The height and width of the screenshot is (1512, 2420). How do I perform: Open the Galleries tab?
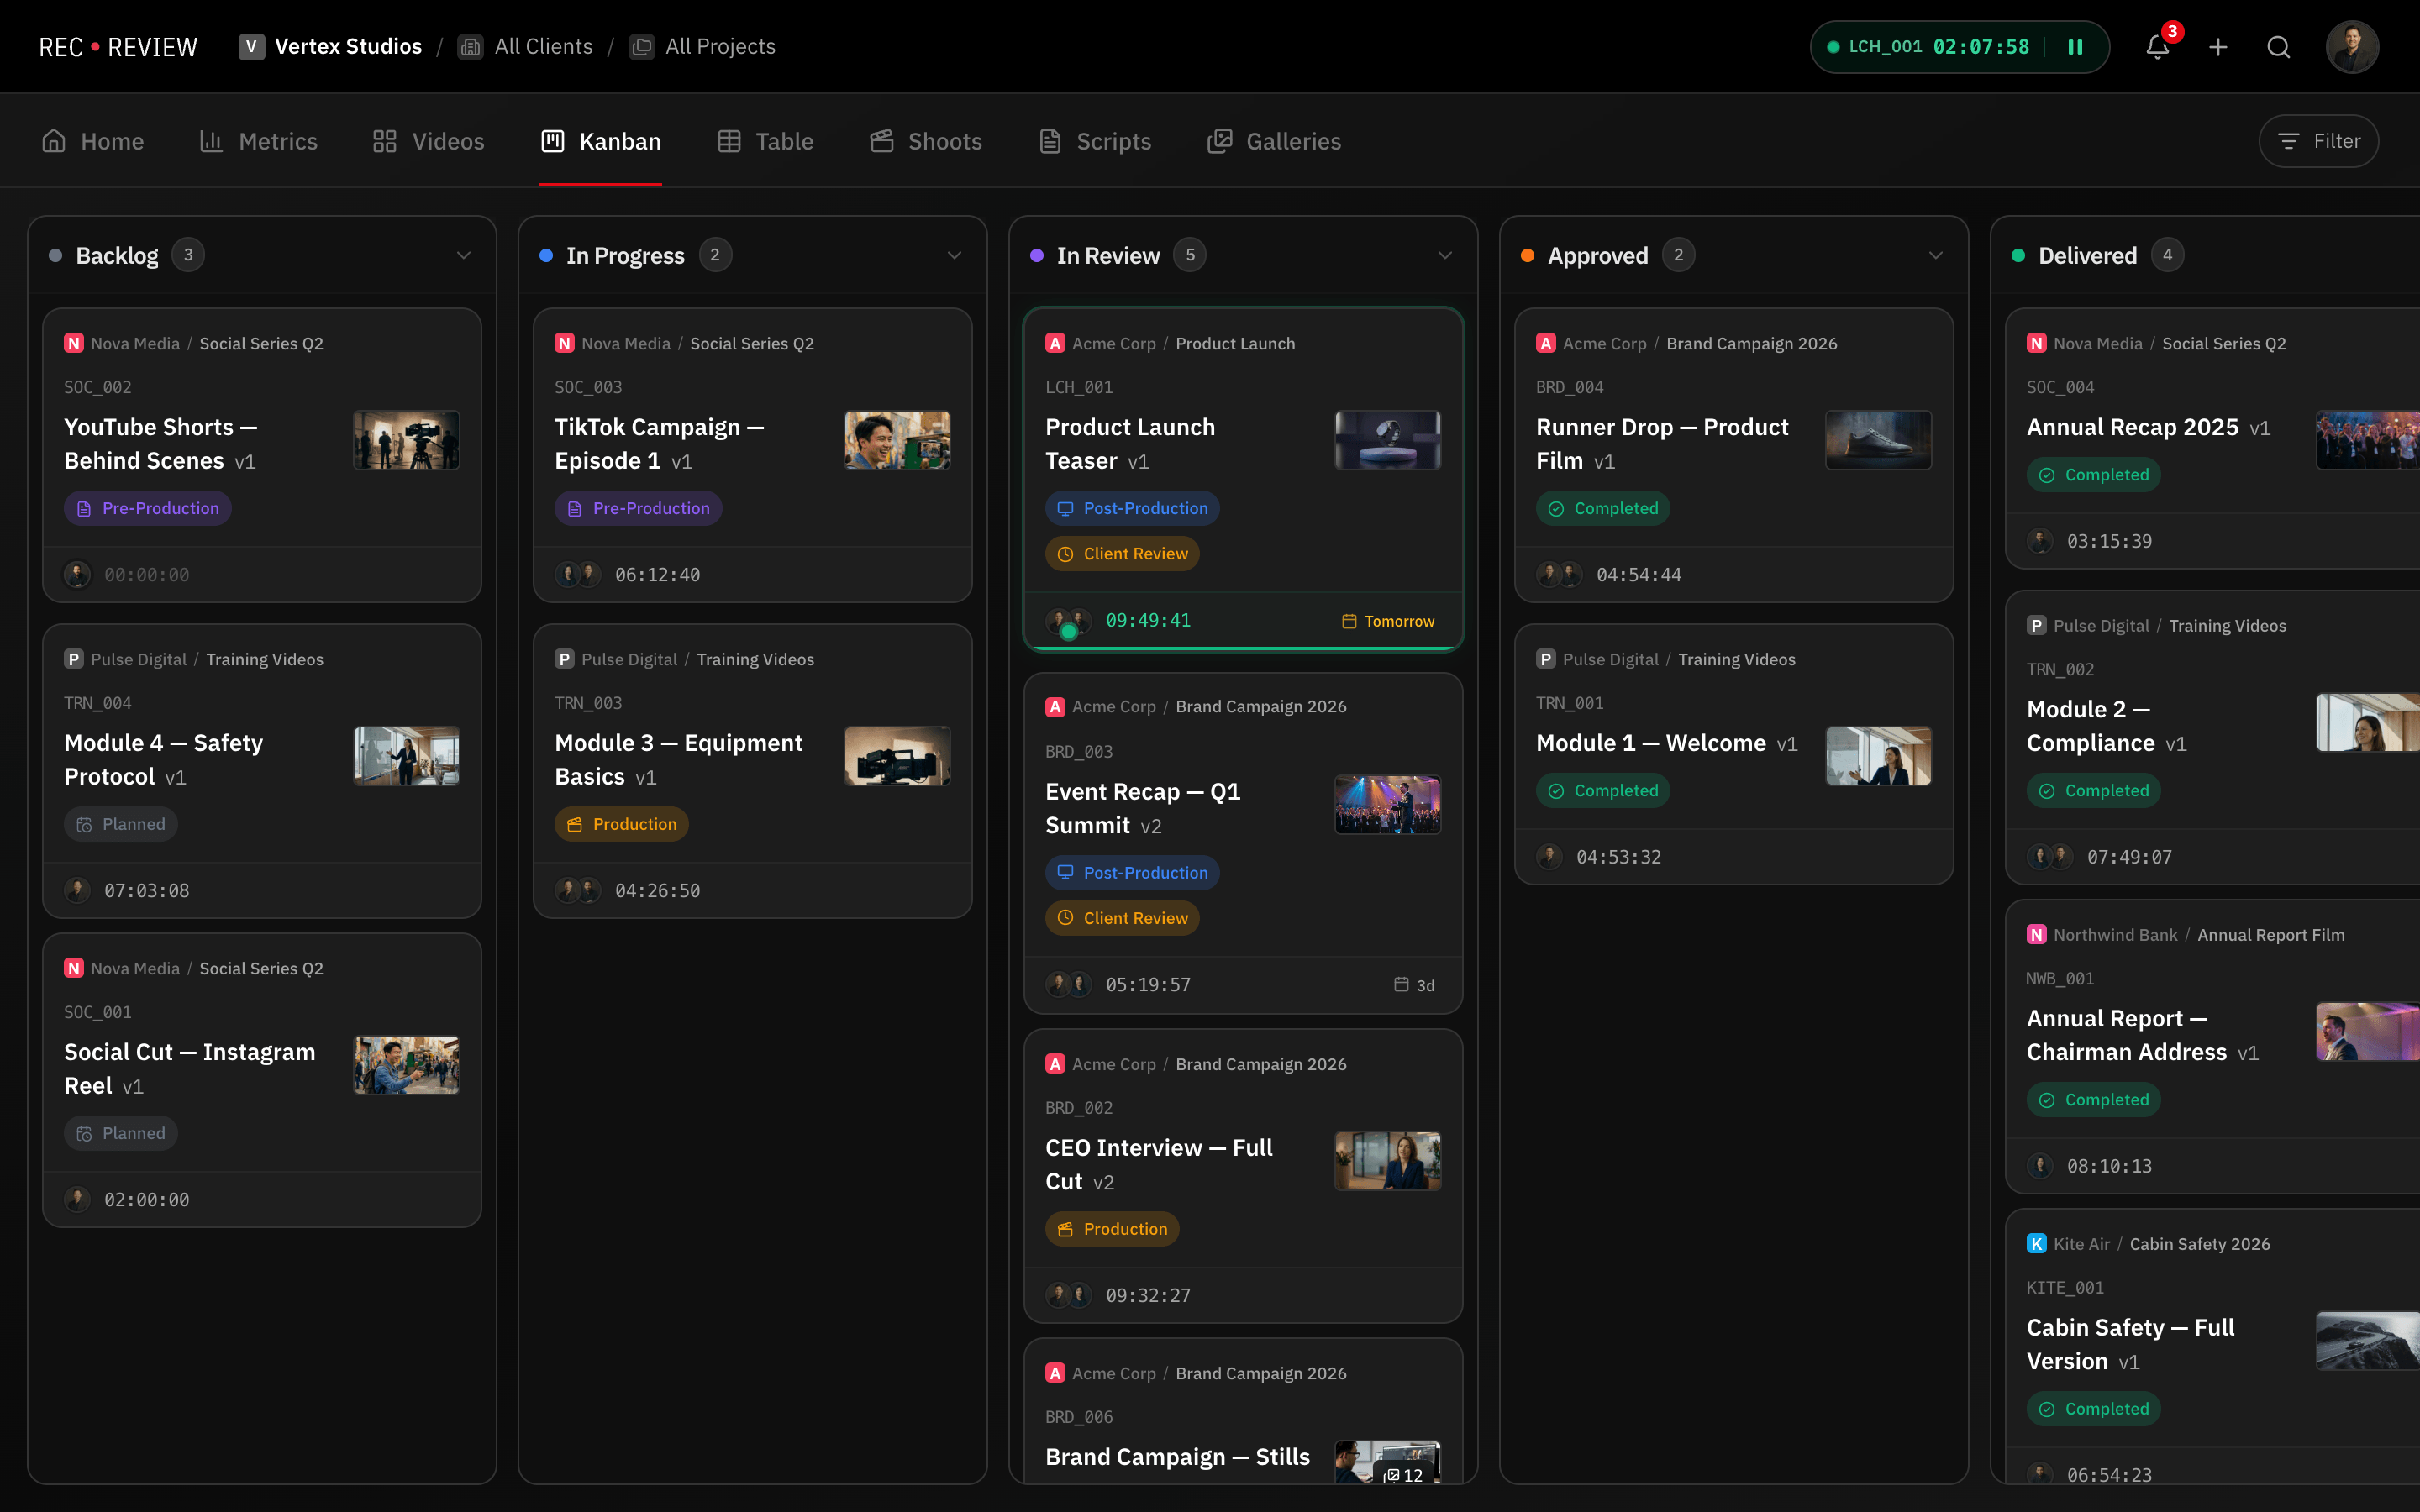pyautogui.click(x=1274, y=141)
